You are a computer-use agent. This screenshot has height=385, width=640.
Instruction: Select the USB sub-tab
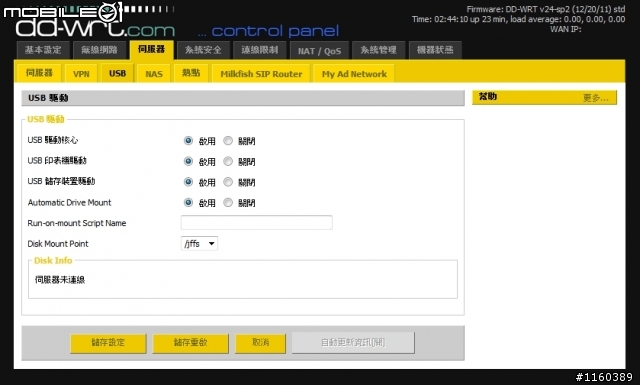pyautogui.click(x=117, y=73)
